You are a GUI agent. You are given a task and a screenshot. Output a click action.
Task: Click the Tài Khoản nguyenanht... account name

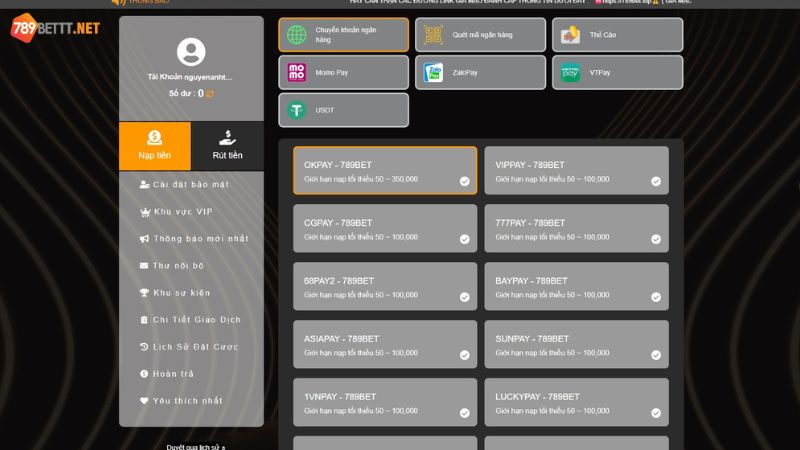[190, 77]
